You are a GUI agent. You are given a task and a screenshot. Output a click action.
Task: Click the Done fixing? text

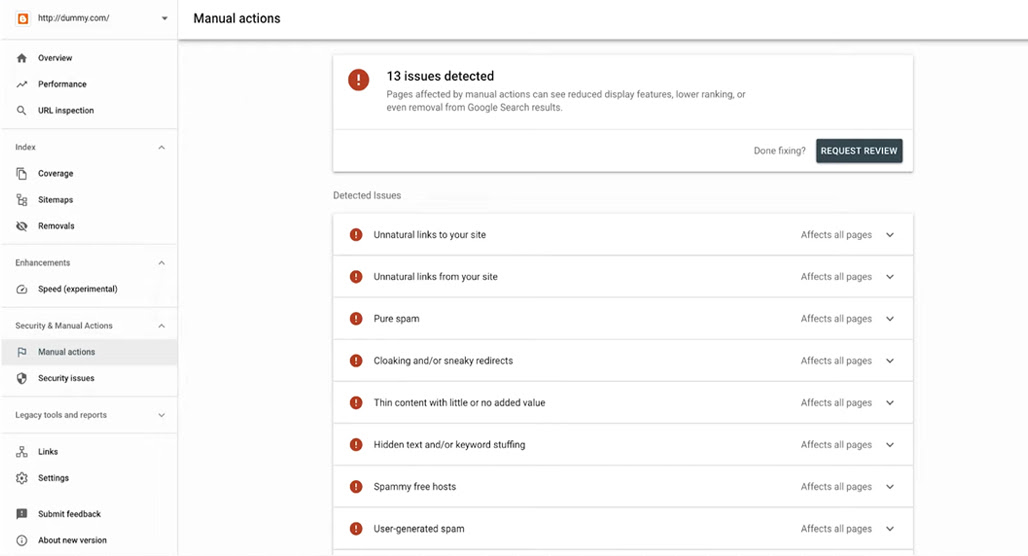[780, 151]
